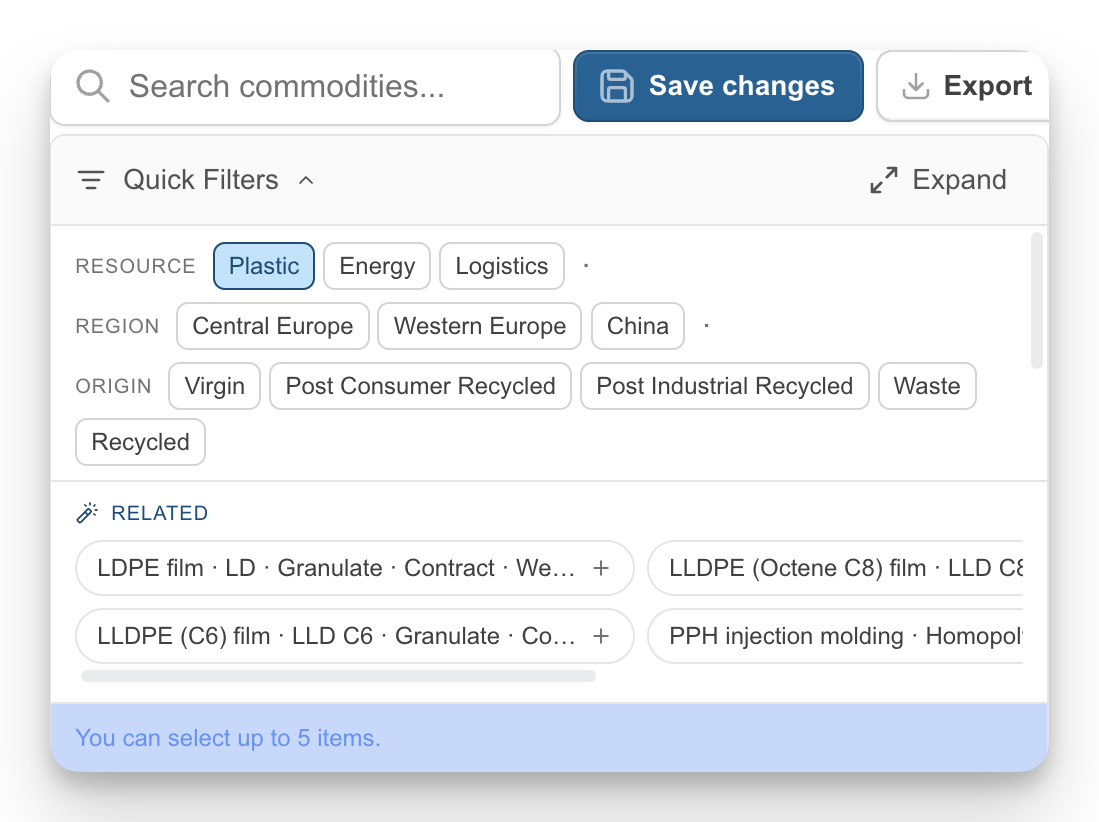Click the horizontal scrollbar under related items
This screenshot has width=1099, height=822.
[339, 676]
